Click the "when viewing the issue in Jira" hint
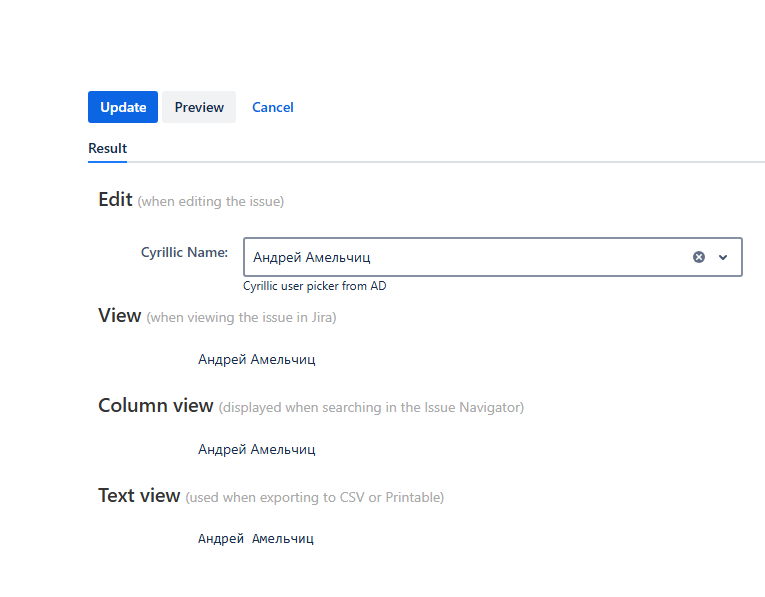Viewport: 765px width, 597px height. (241, 318)
